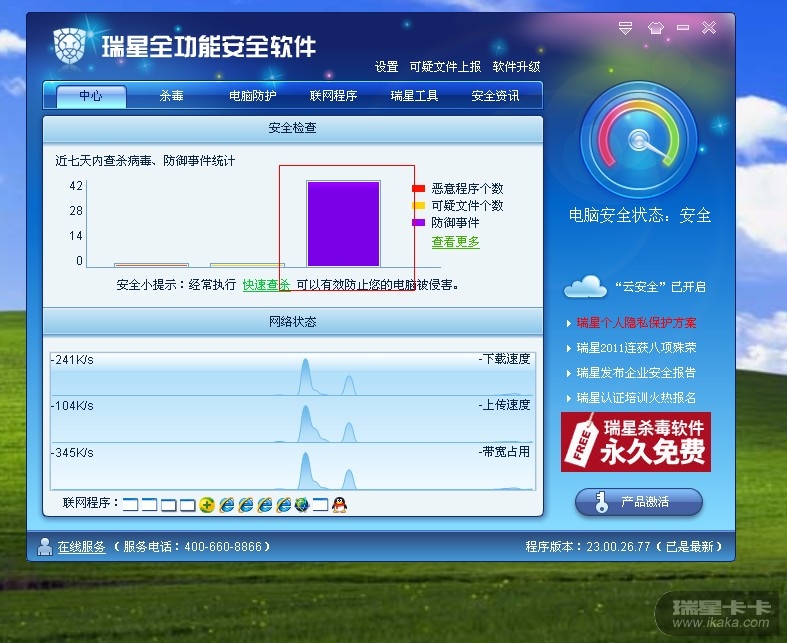Click the 下载速度 label
Screen dimensions: 787x643
click(504, 359)
